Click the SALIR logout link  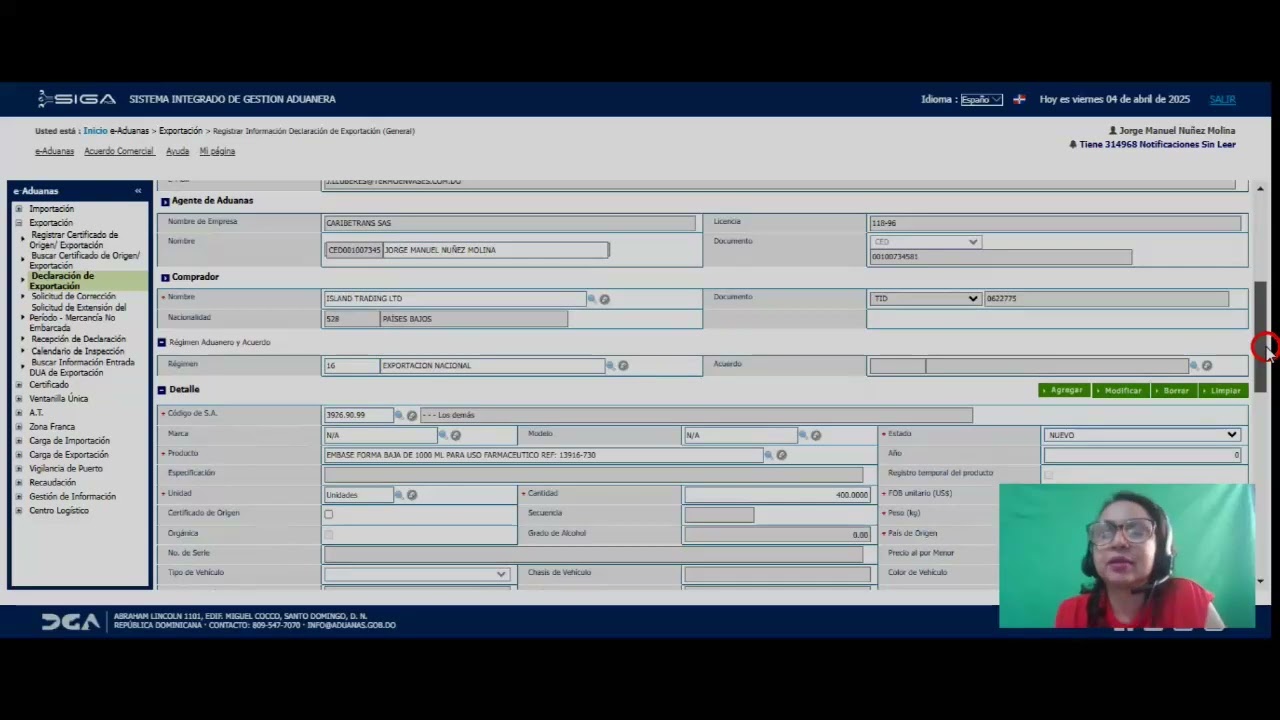click(1222, 100)
